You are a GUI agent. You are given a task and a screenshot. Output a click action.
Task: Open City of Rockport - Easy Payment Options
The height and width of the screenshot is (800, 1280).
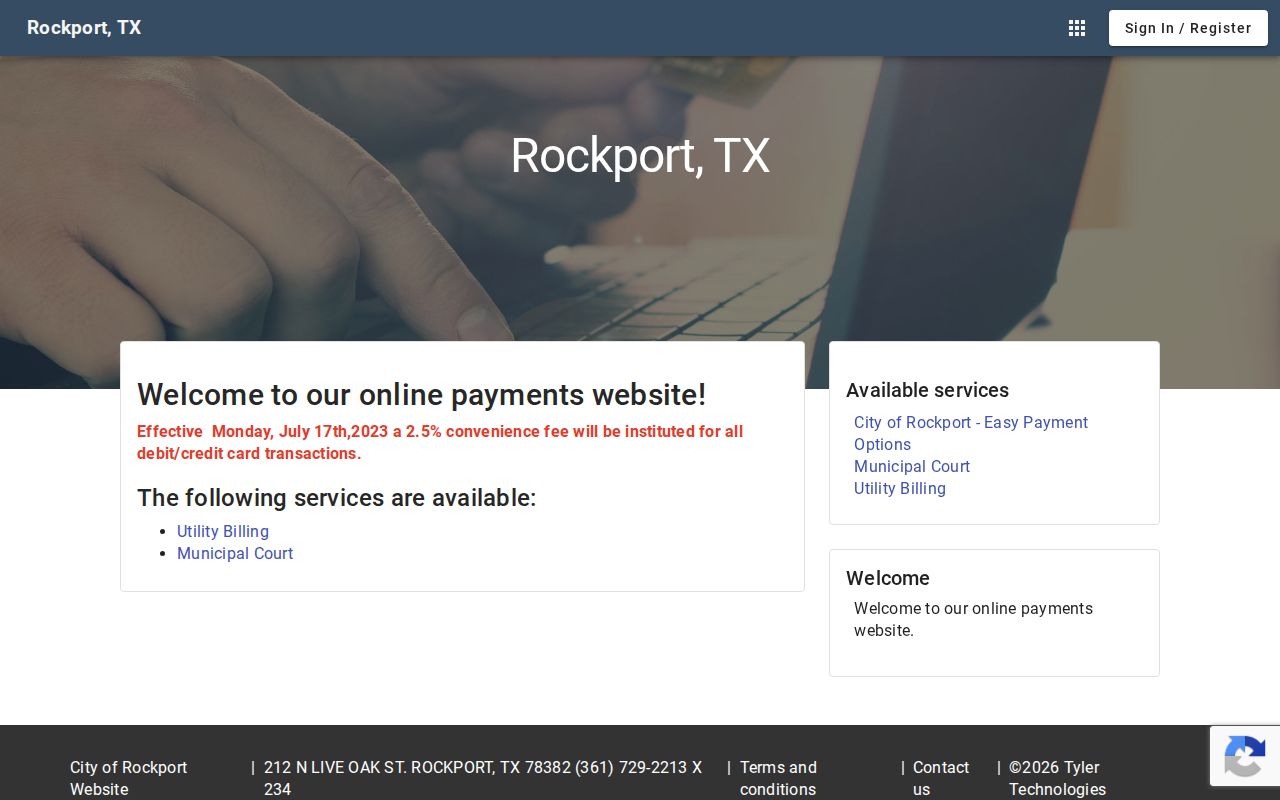pos(971,433)
